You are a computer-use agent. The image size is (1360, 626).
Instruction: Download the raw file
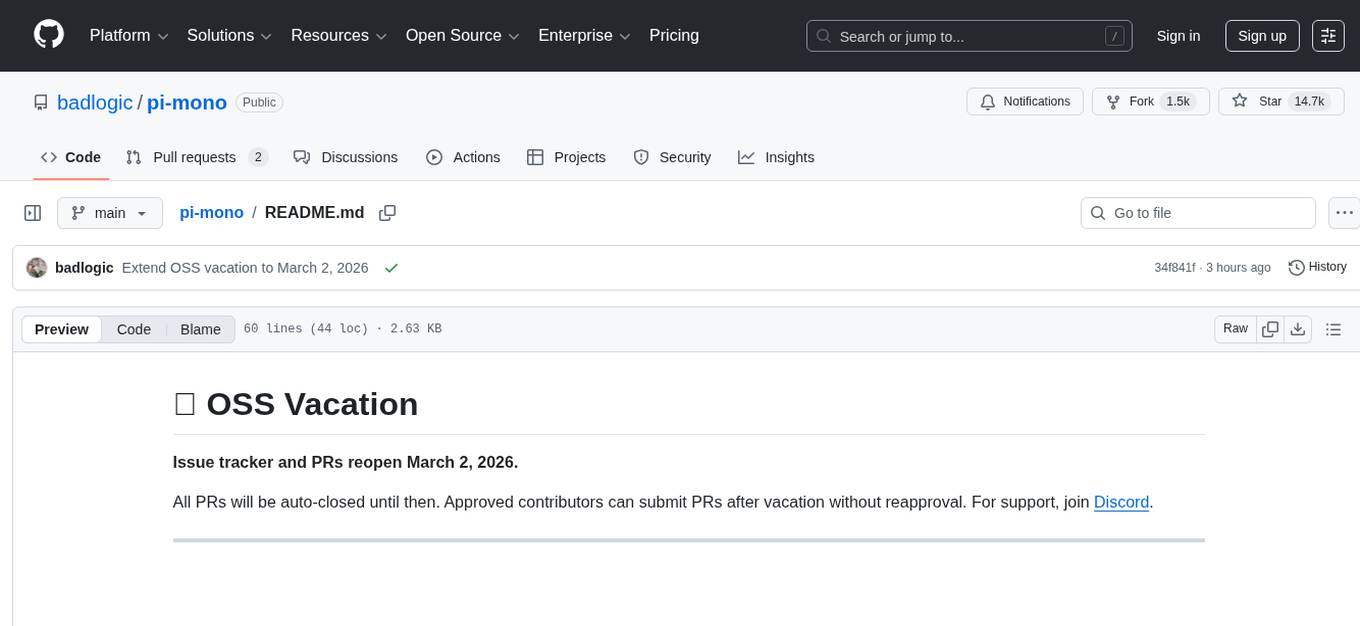point(1298,329)
